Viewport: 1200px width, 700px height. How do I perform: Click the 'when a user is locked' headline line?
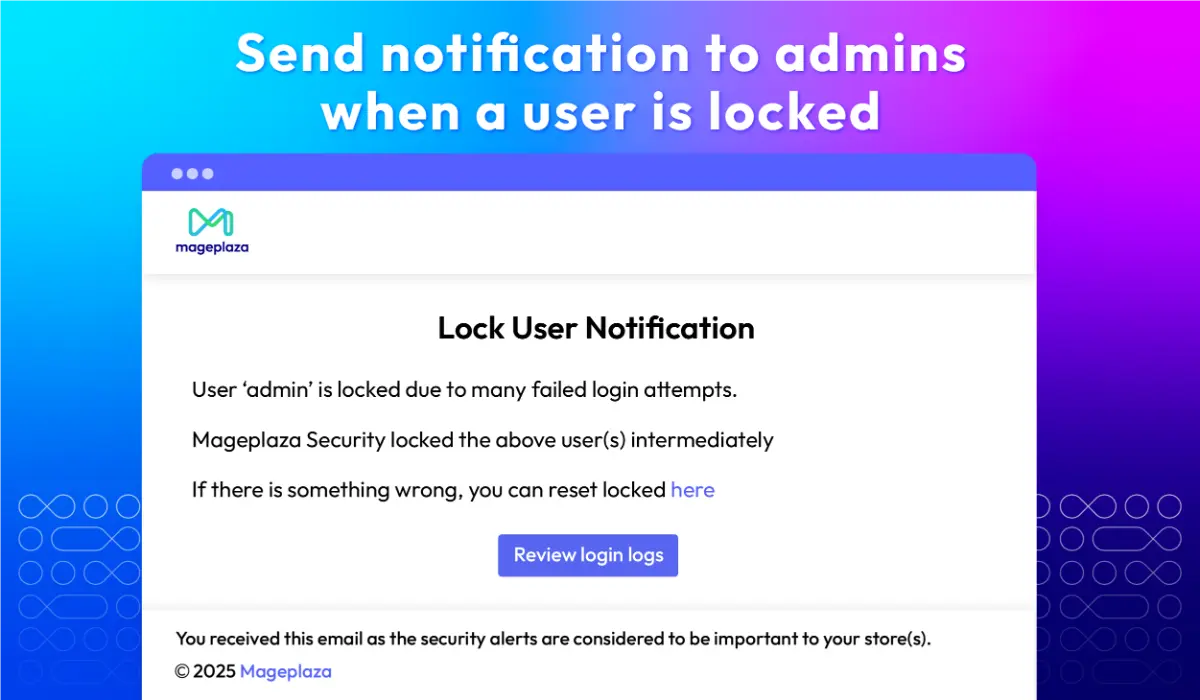tap(600, 111)
